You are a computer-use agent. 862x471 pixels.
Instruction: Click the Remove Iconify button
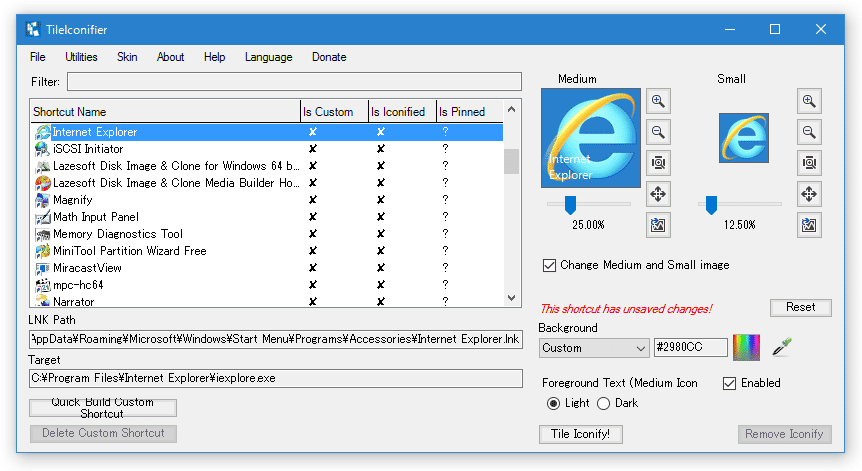(x=784, y=434)
